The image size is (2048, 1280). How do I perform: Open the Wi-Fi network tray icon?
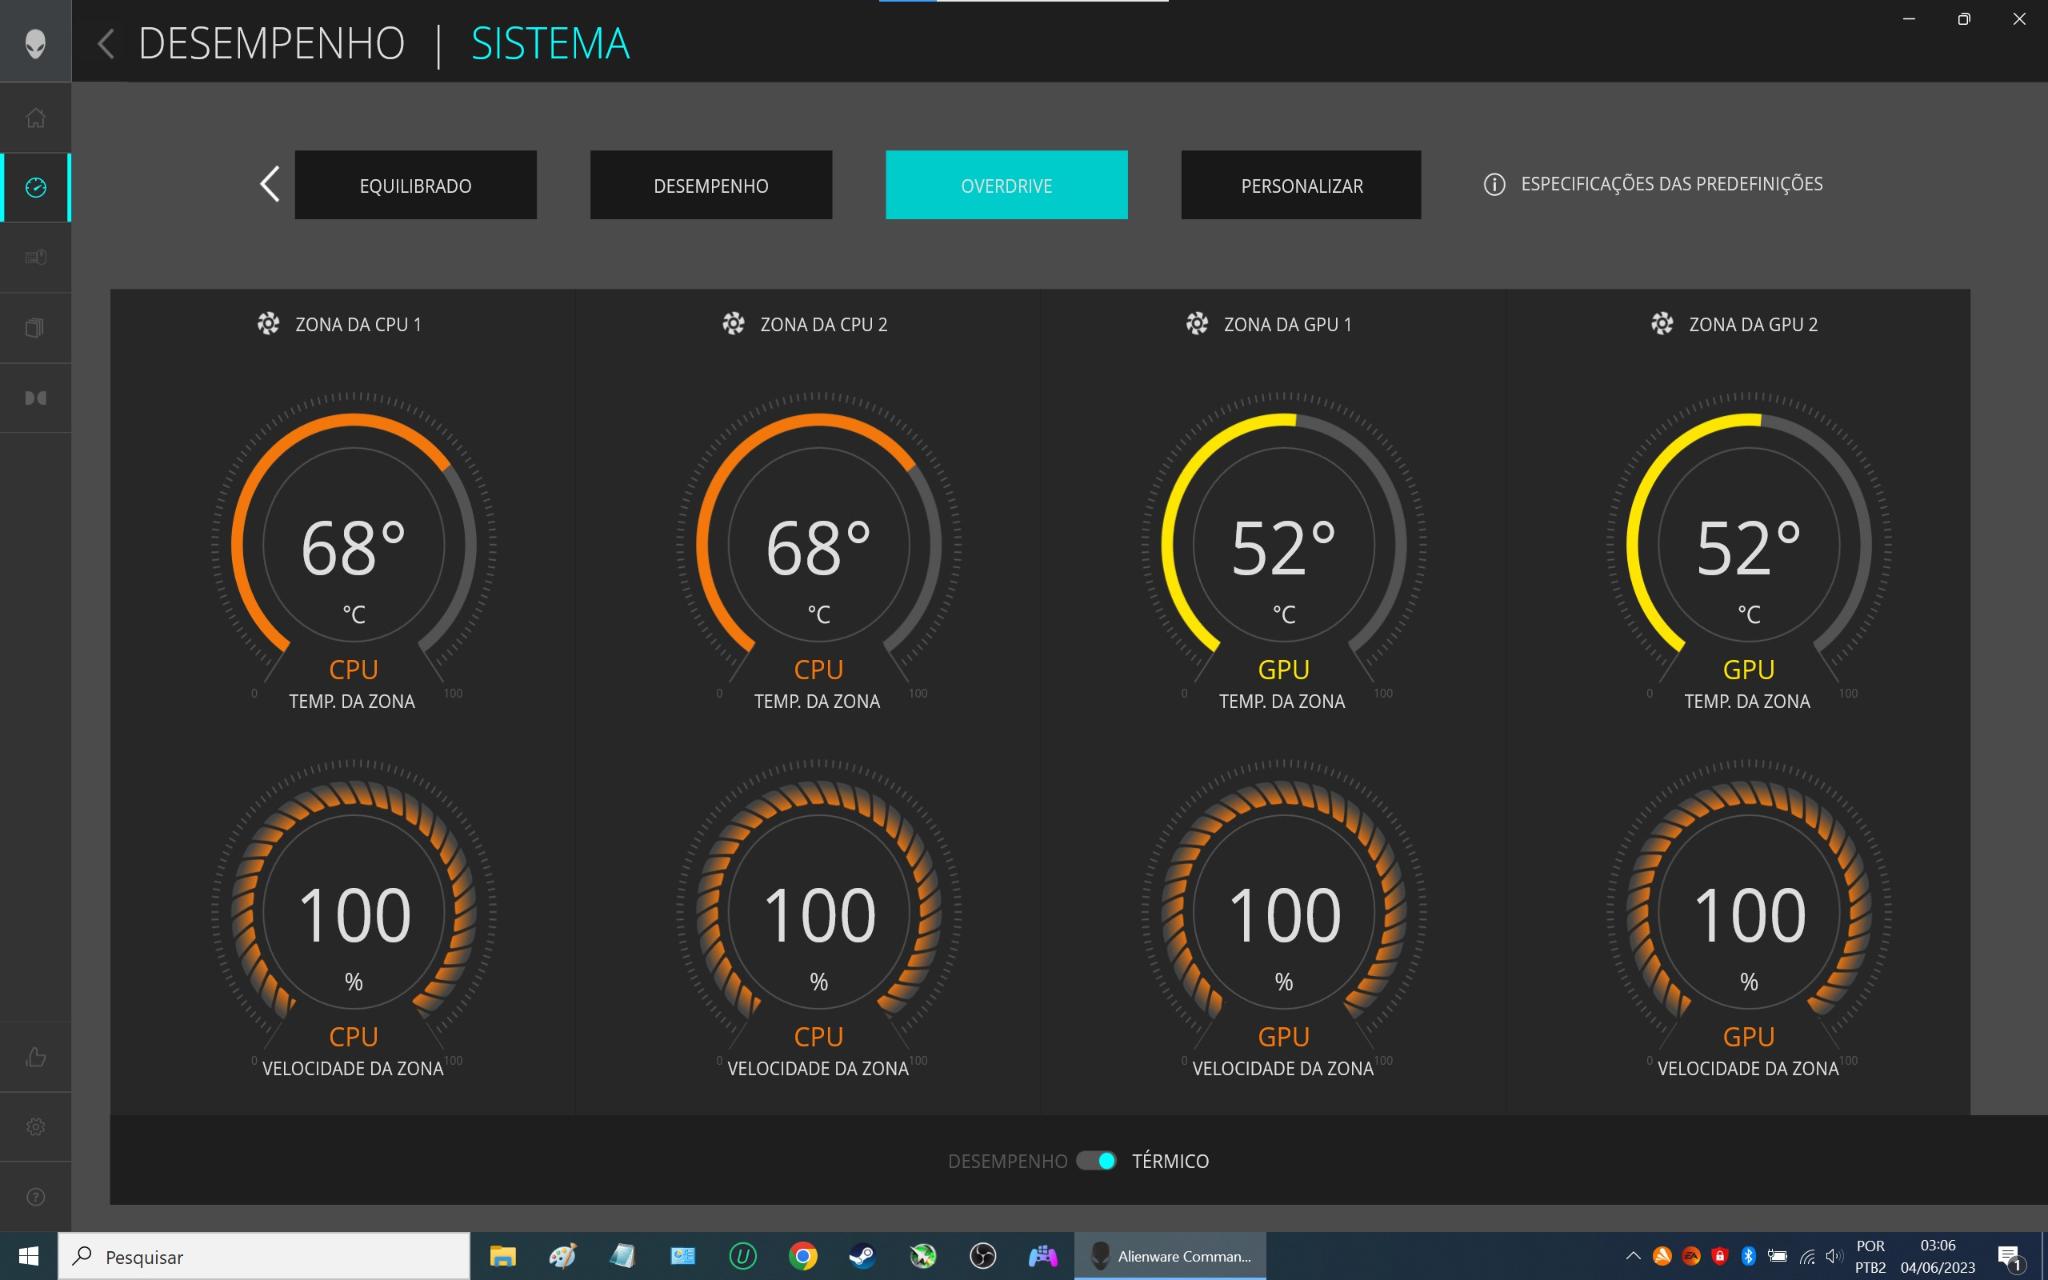coord(1806,1256)
